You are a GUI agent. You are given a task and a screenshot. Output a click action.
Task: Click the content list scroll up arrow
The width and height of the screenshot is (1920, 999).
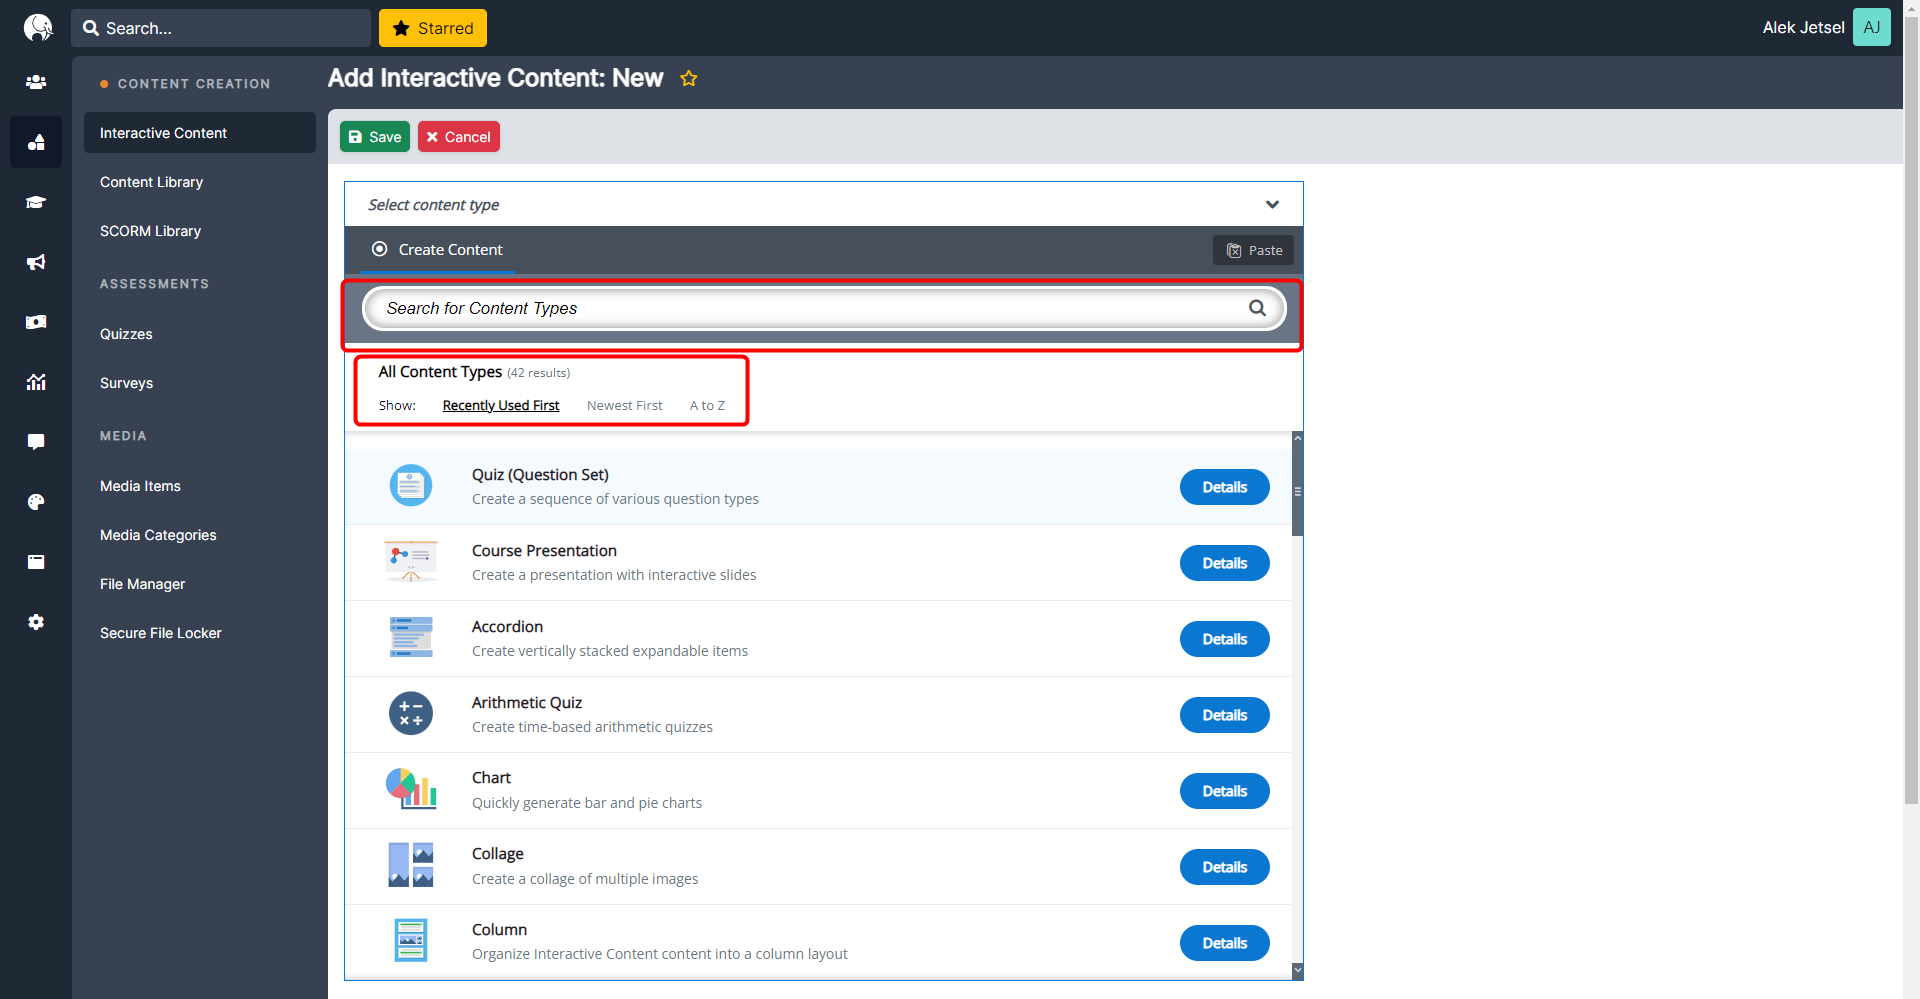[x=1298, y=437]
